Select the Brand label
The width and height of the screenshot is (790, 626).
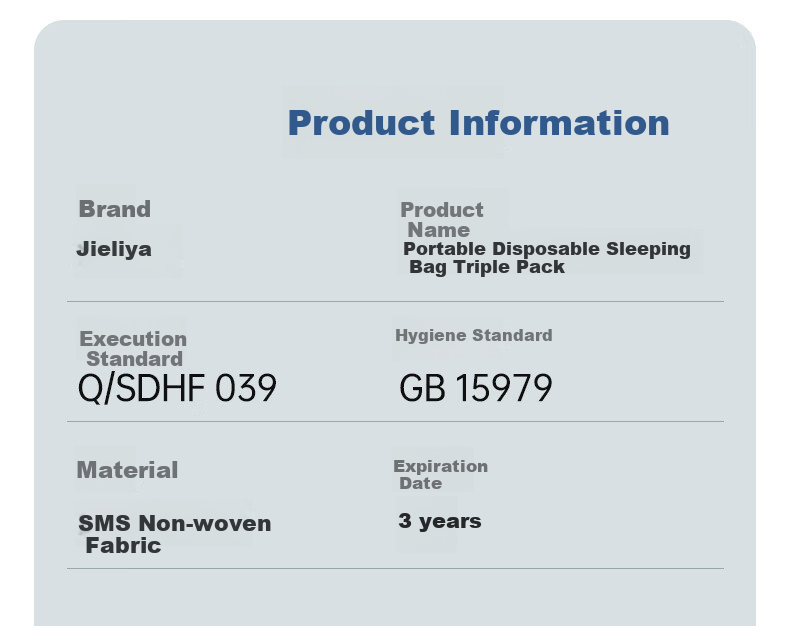click(x=114, y=209)
